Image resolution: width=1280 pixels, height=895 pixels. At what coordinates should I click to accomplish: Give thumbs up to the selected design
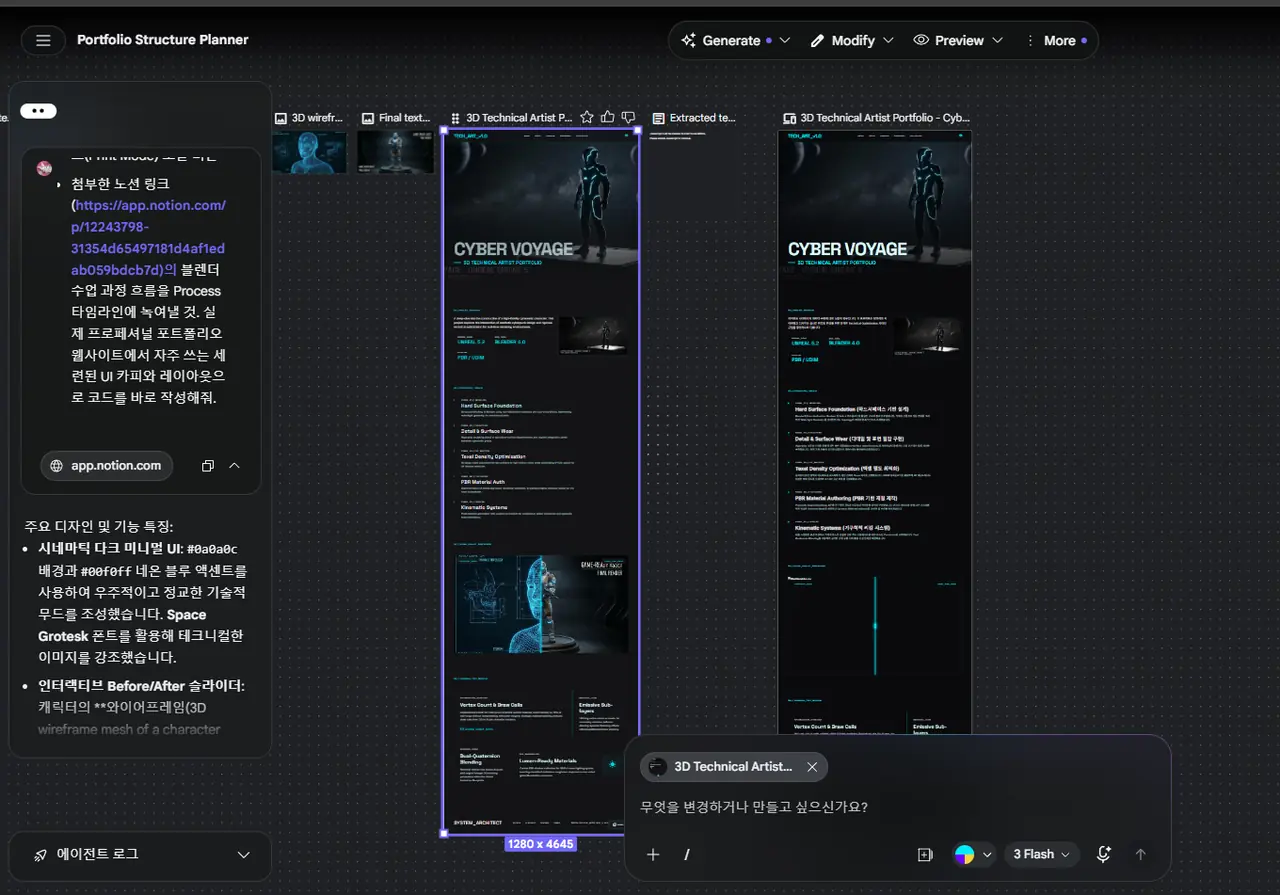607,117
